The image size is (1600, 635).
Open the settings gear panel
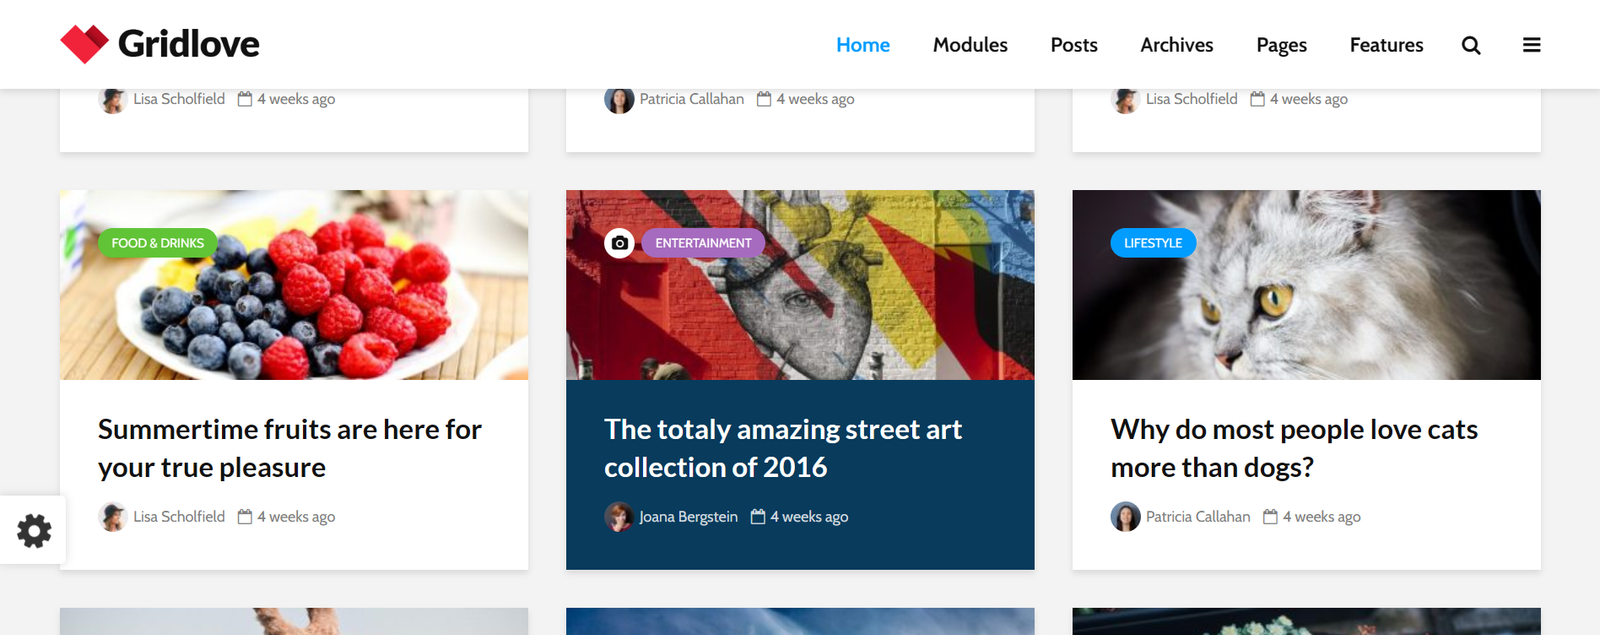click(34, 530)
